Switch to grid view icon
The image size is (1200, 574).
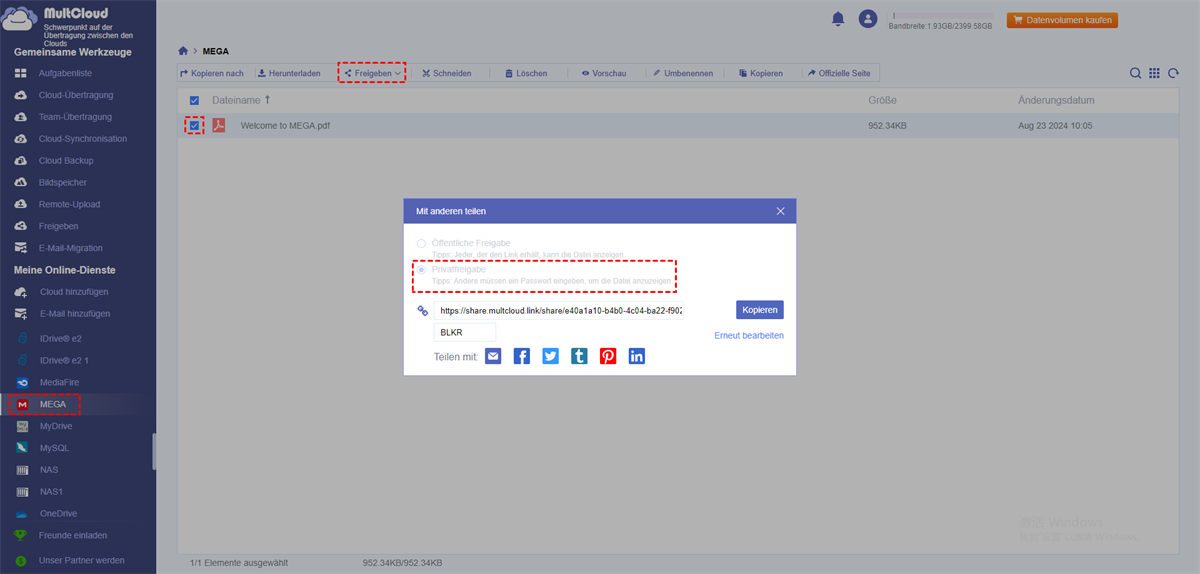(1154, 73)
